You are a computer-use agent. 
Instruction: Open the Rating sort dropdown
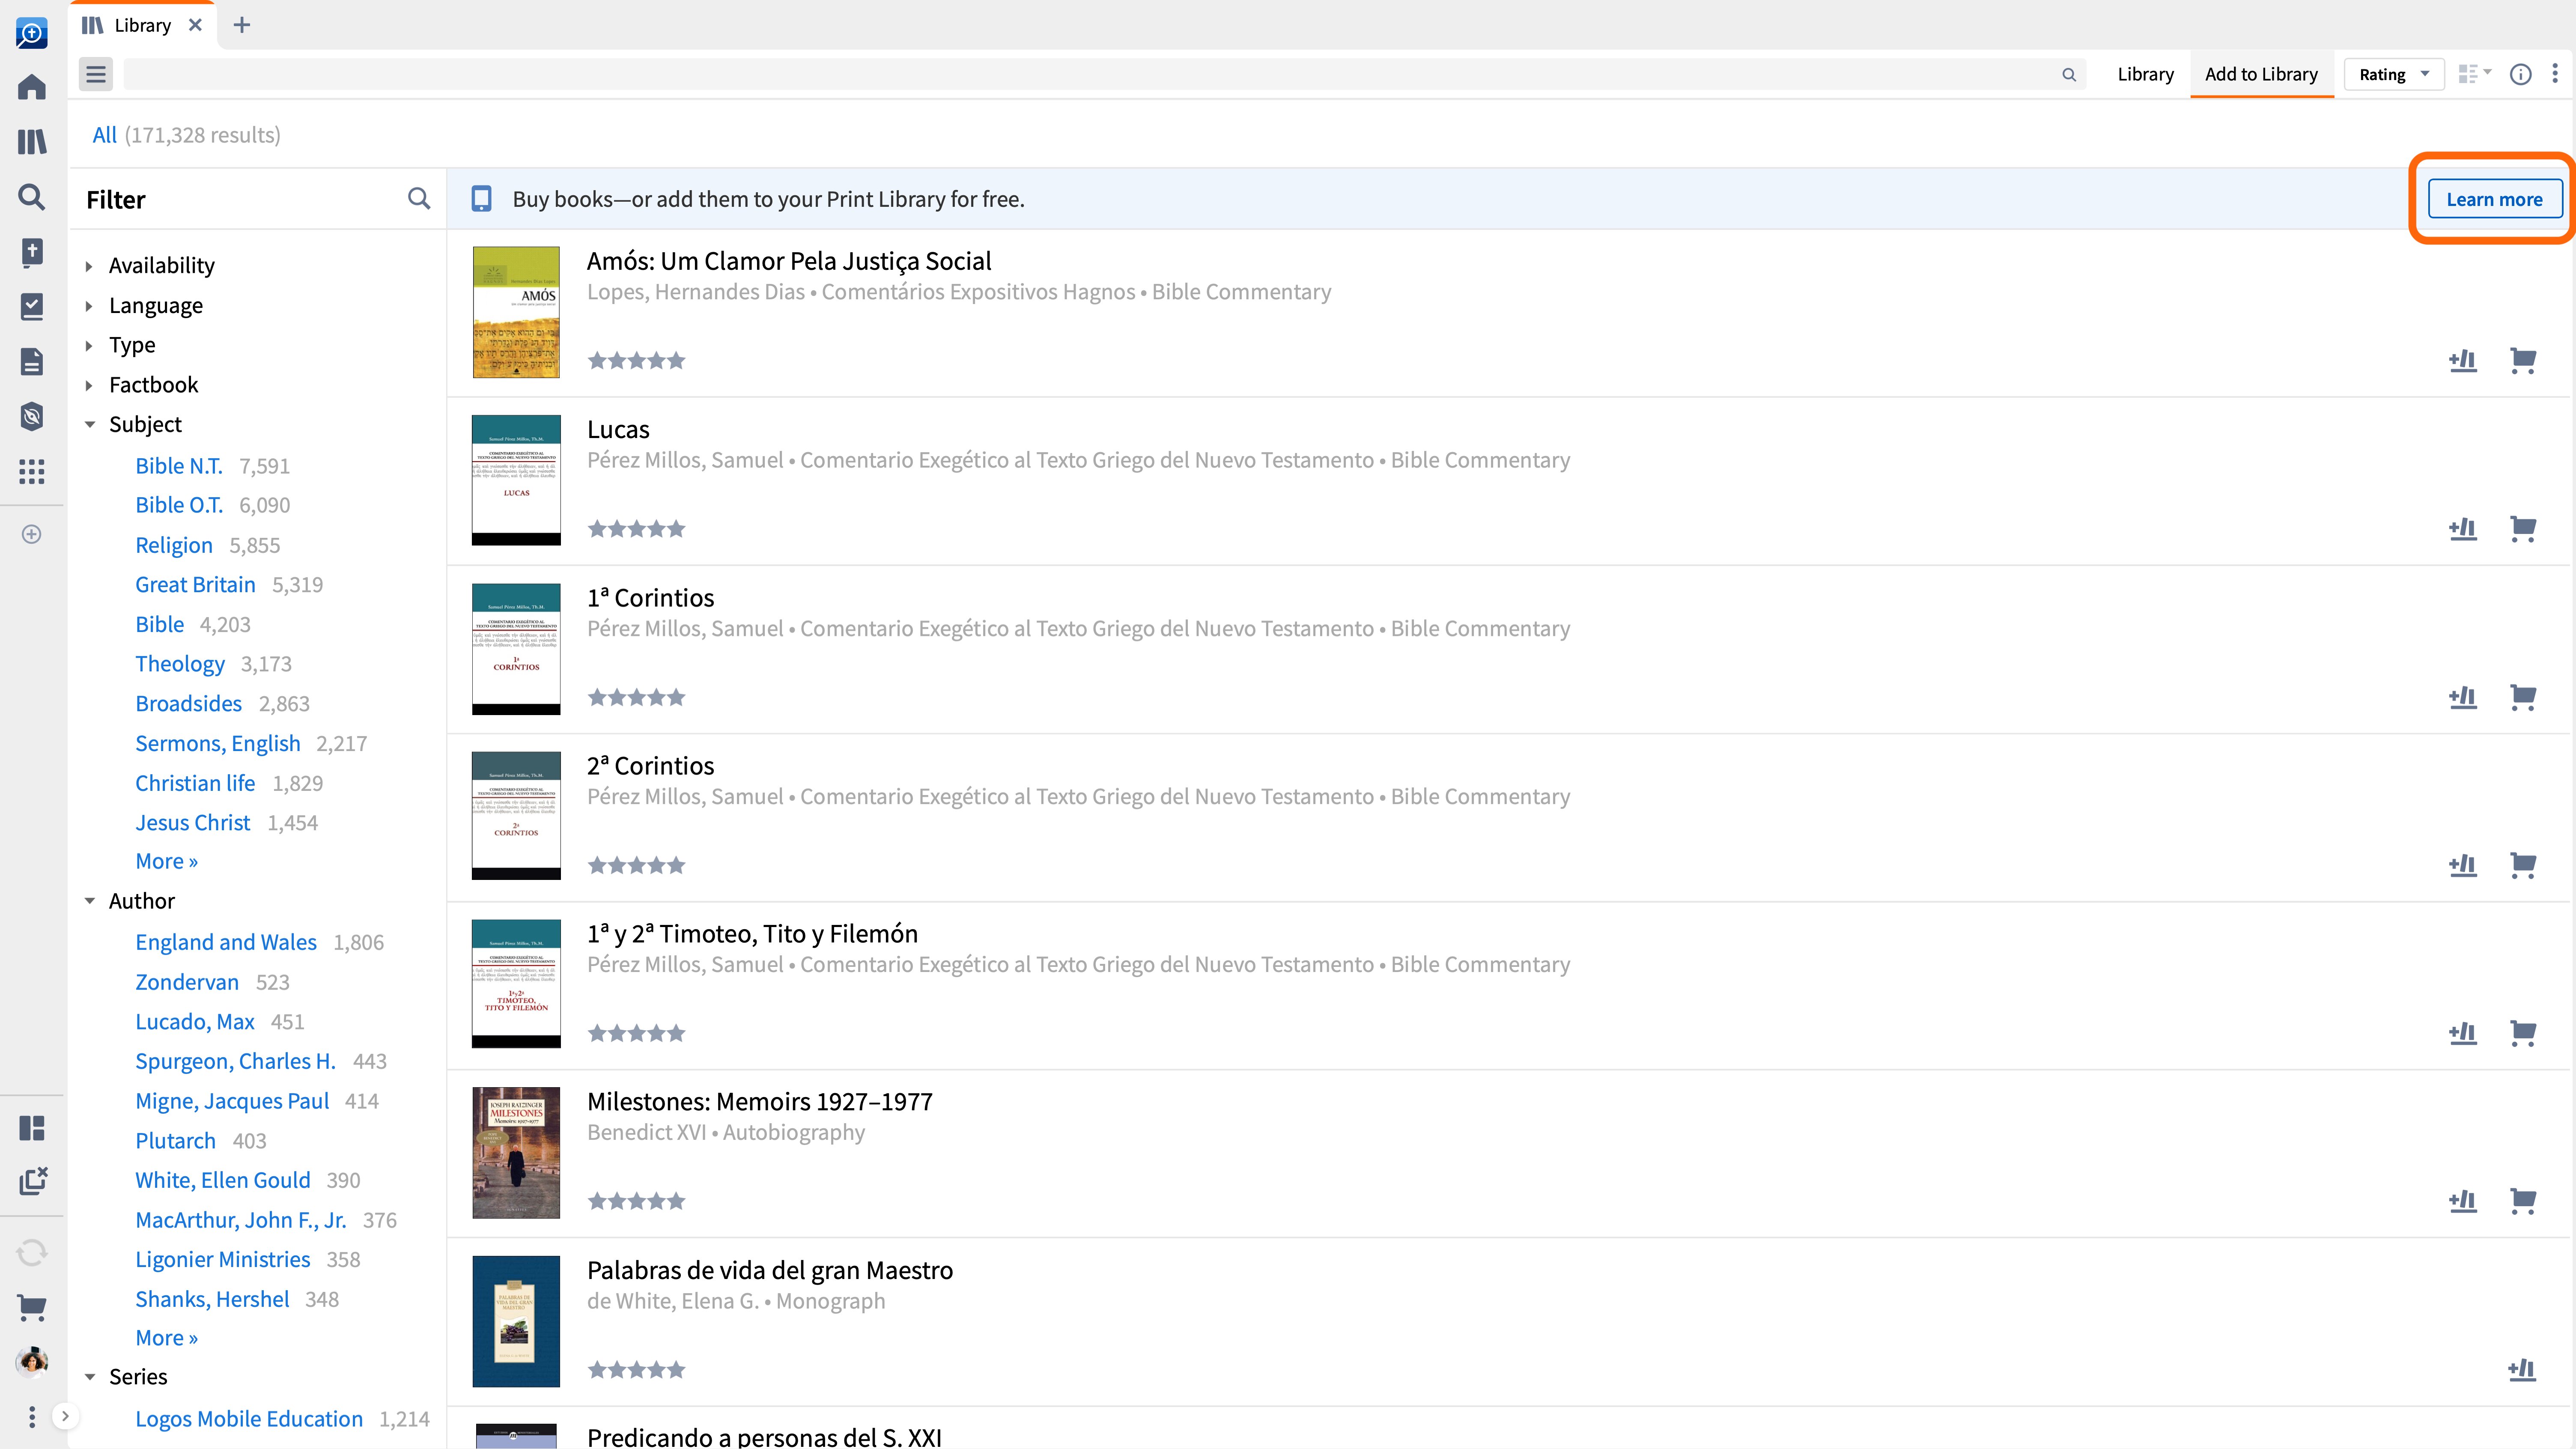tap(2393, 74)
